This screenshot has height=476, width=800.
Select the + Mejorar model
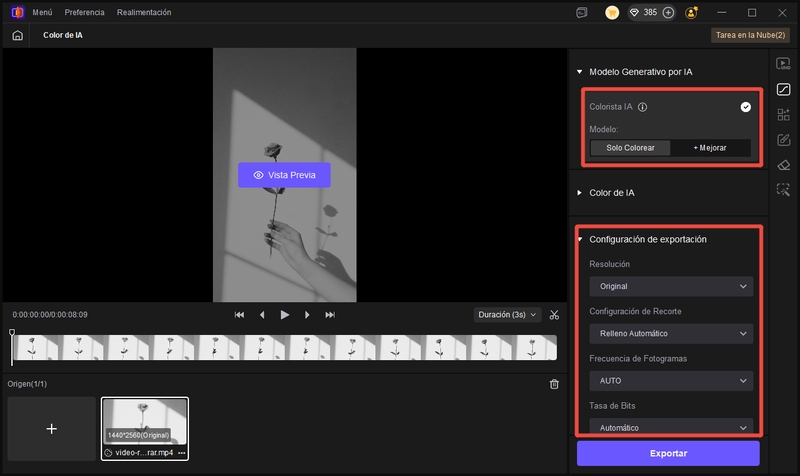[710, 148]
